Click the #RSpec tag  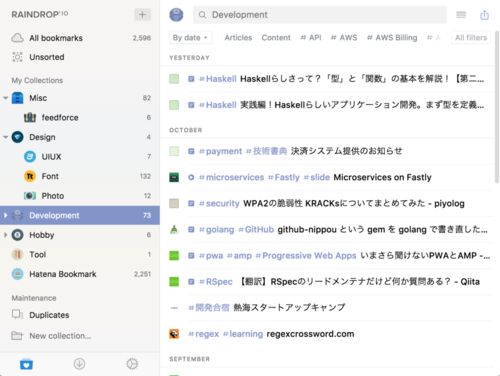tap(215, 282)
